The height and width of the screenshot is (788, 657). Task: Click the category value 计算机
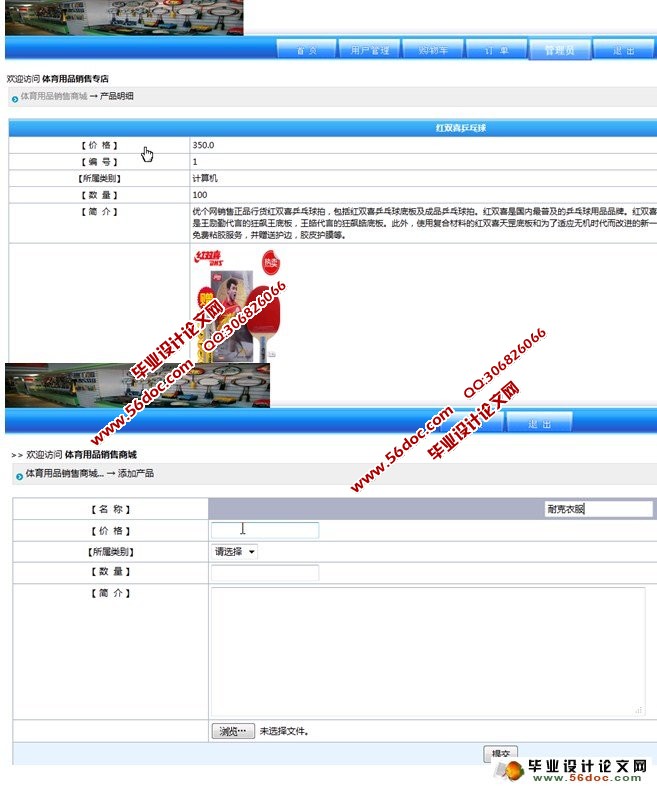[x=205, y=178]
